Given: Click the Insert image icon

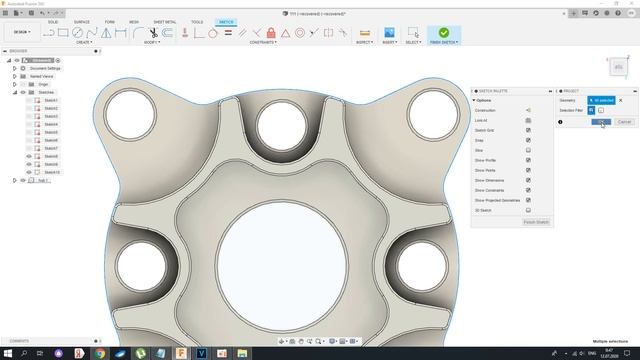Looking at the screenshot, I should 389,33.
